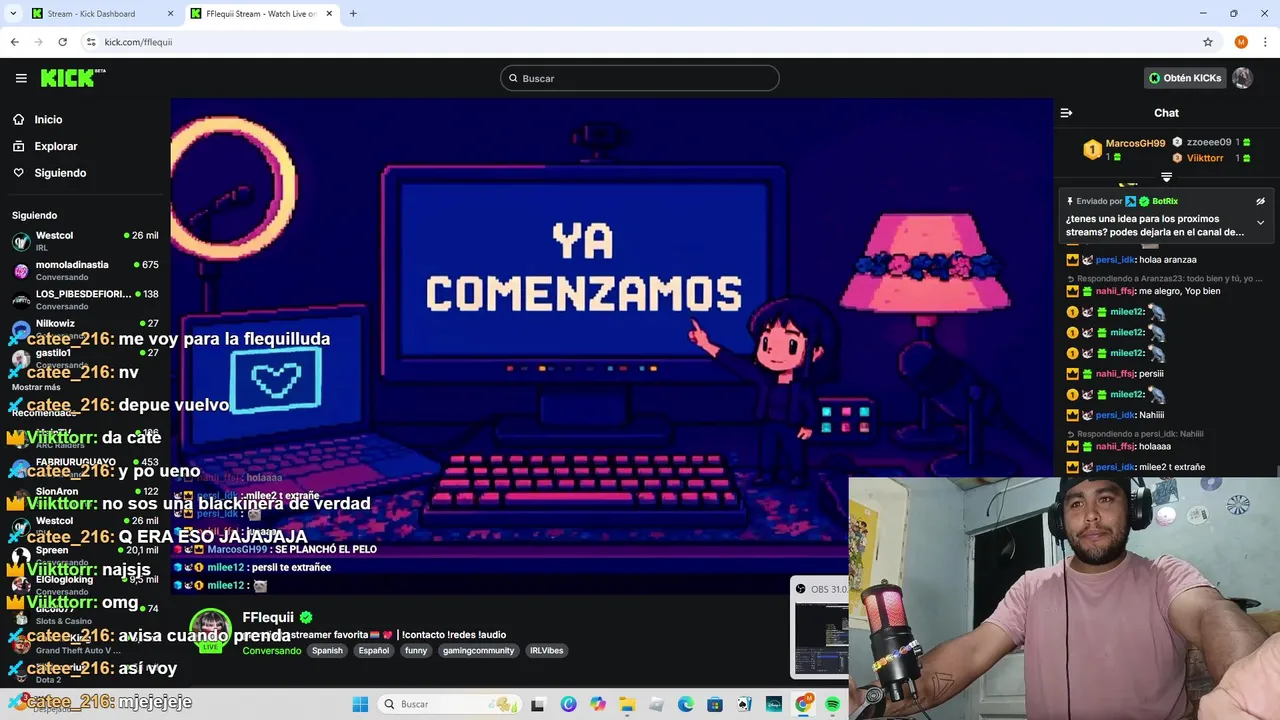Open the Kick user avatar menu
Image resolution: width=1280 pixels, height=720 pixels.
pyautogui.click(x=1242, y=78)
